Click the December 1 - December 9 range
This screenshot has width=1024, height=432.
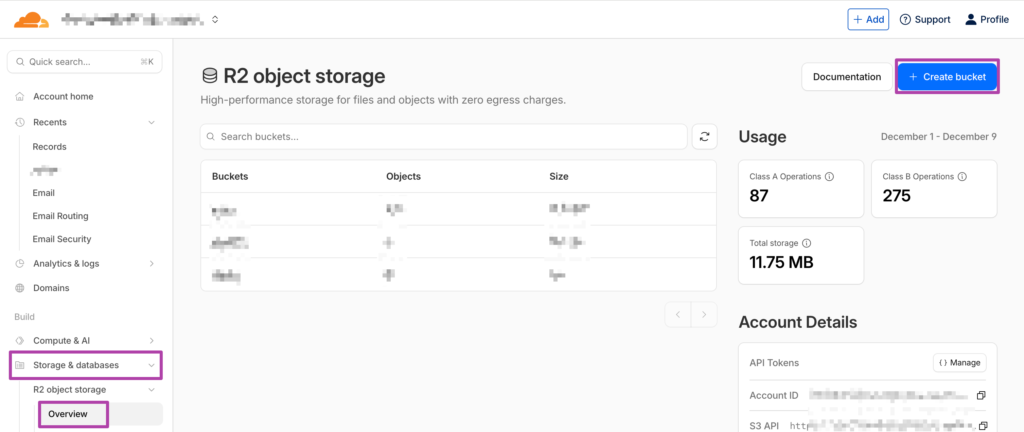[x=939, y=137]
